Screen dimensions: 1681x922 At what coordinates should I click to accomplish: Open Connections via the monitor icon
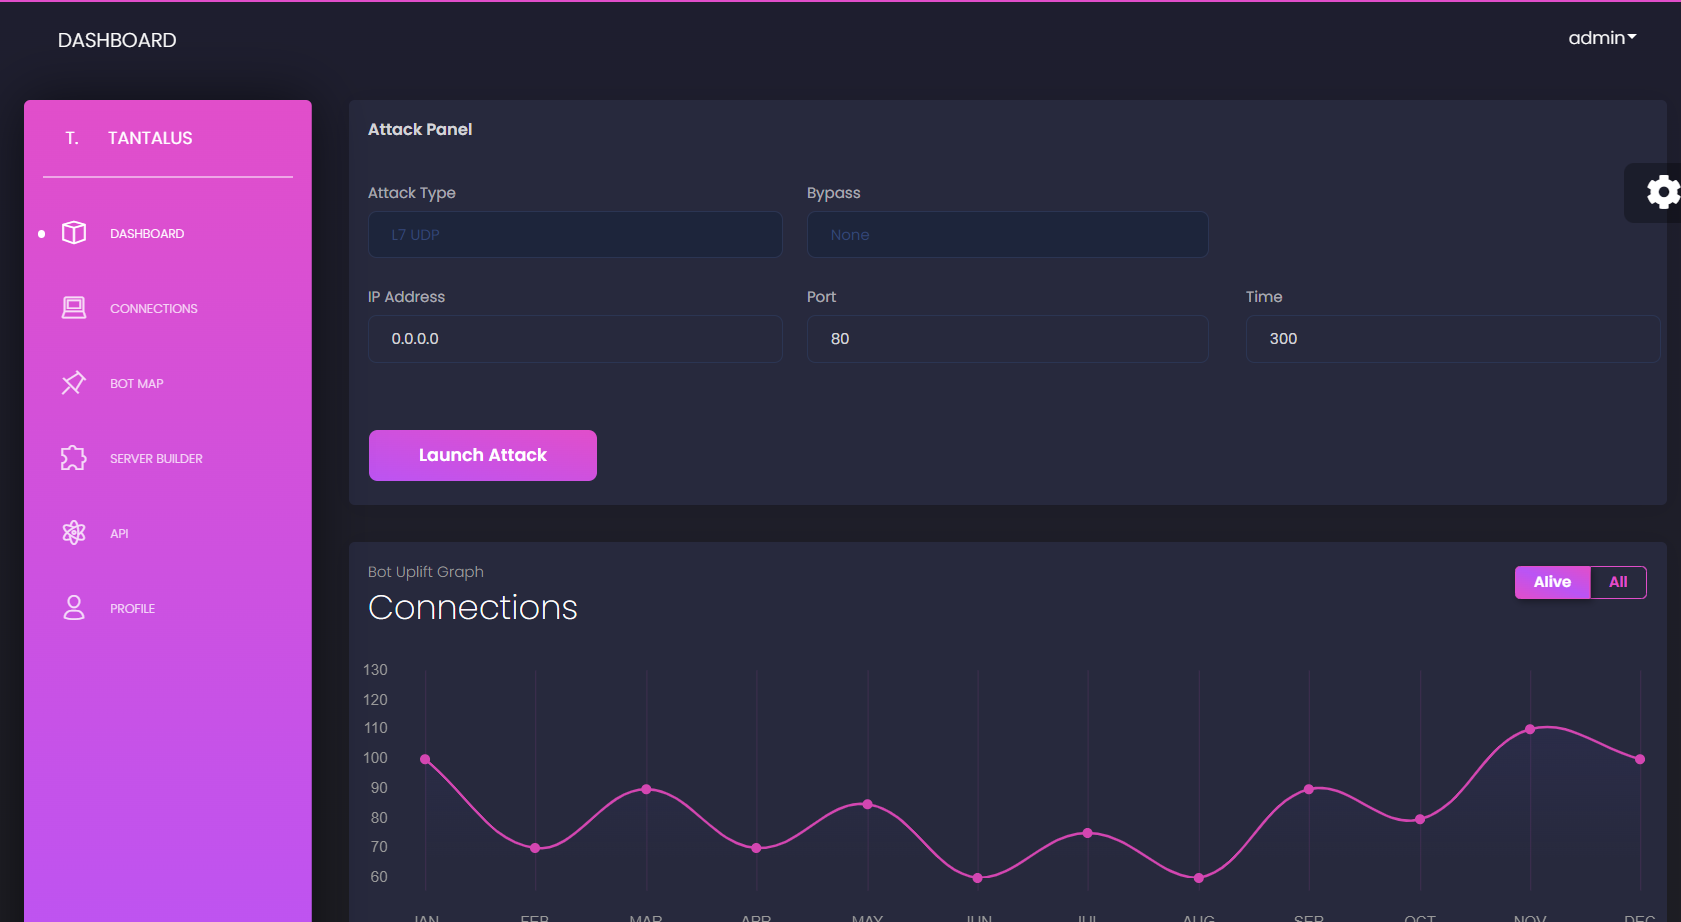click(x=74, y=307)
